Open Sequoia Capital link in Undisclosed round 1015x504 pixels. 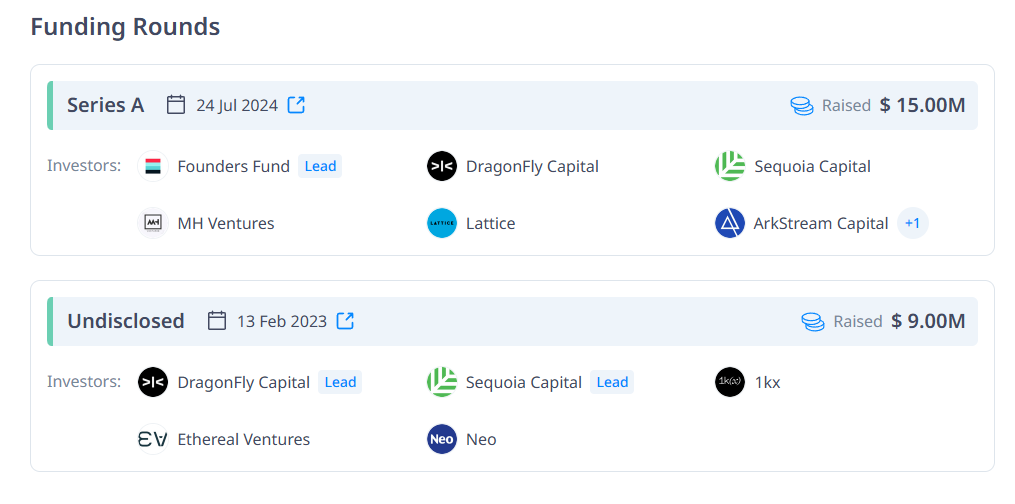(524, 383)
